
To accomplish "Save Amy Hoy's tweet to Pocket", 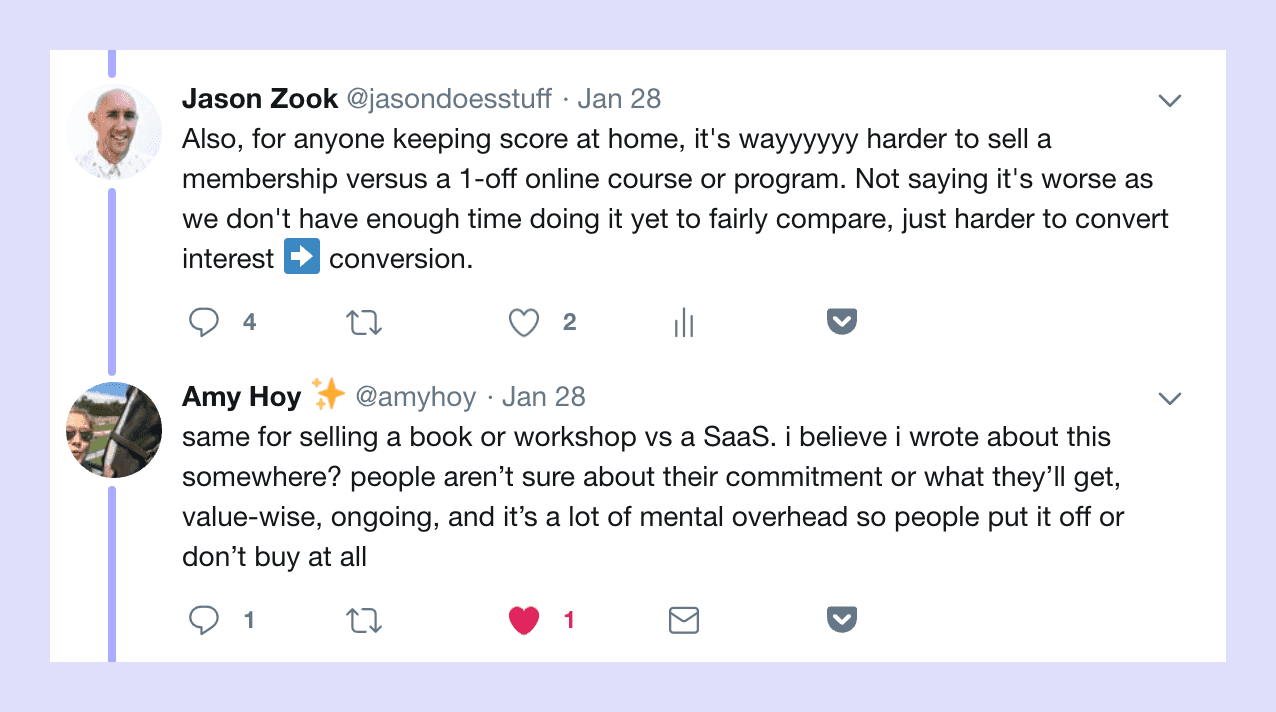I will (x=841, y=619).
